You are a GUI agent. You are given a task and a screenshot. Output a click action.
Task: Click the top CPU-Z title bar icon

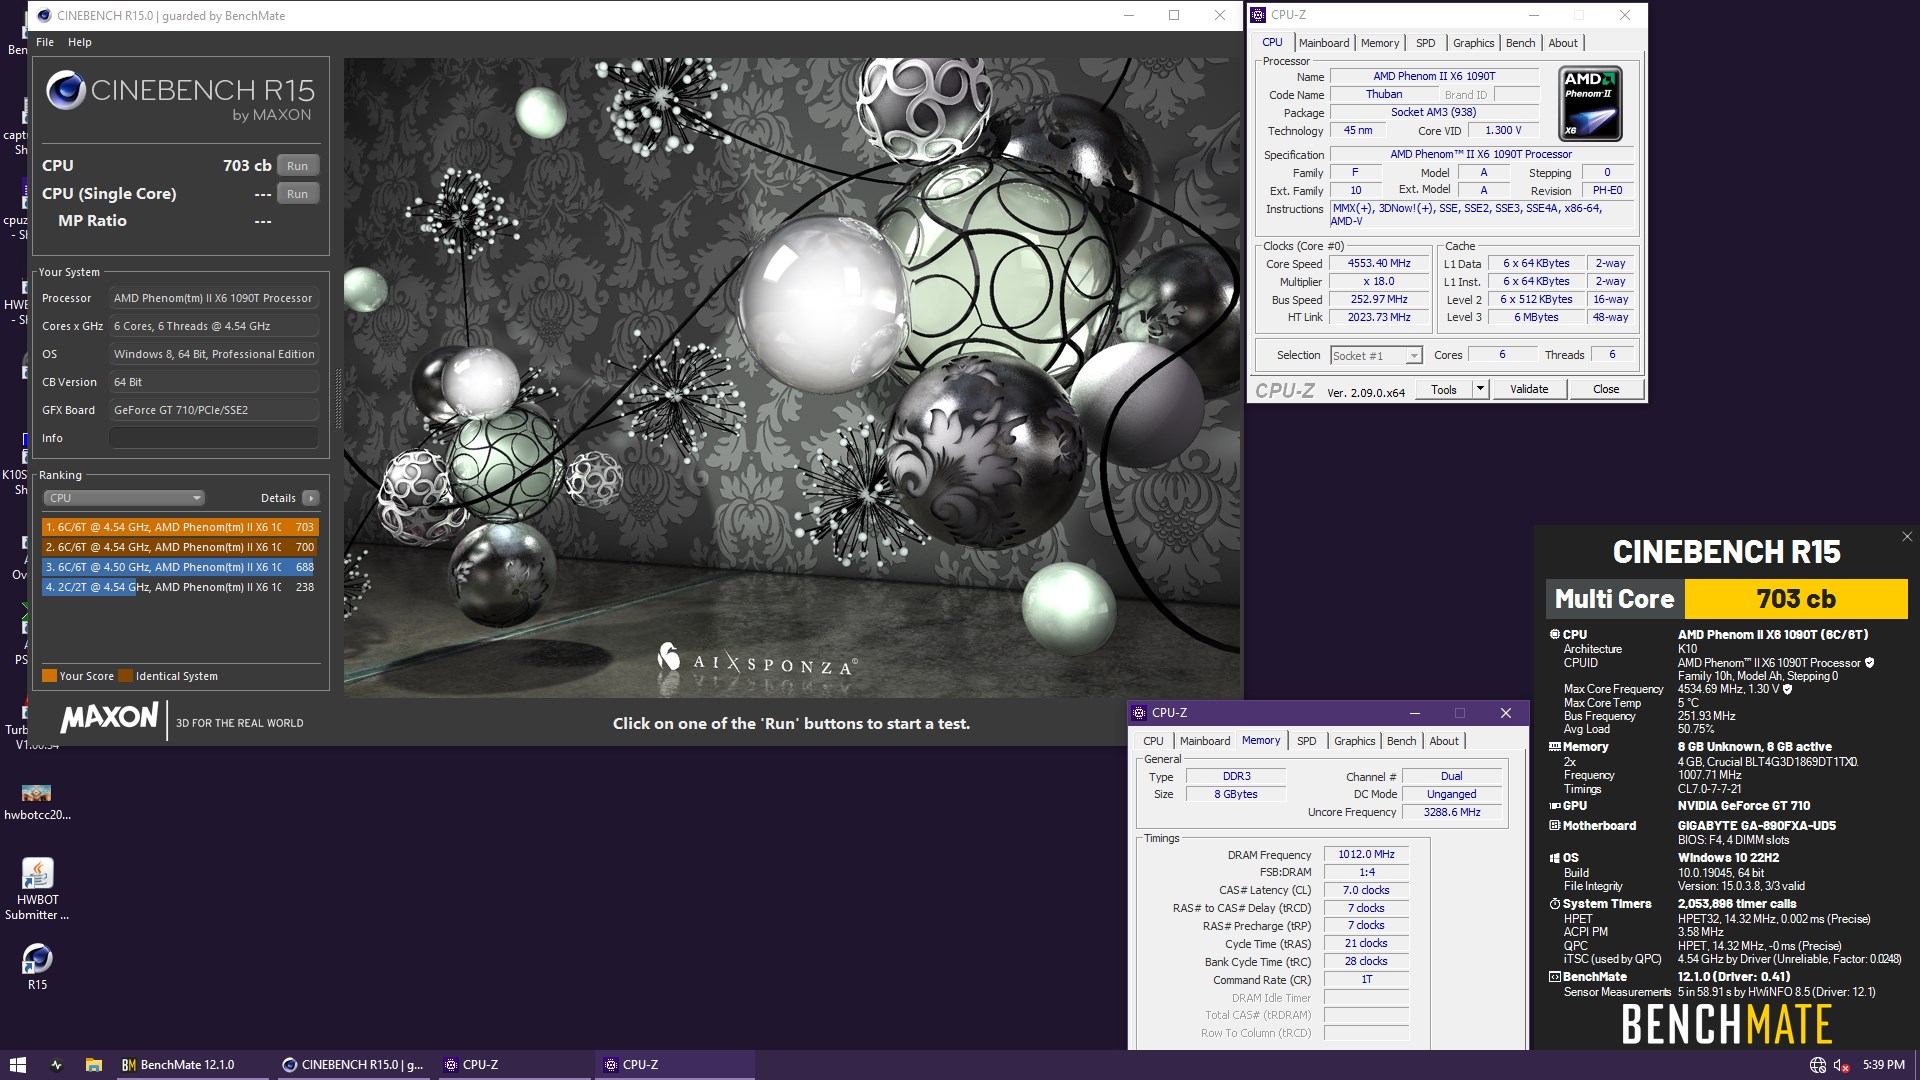pos(1259,15)
